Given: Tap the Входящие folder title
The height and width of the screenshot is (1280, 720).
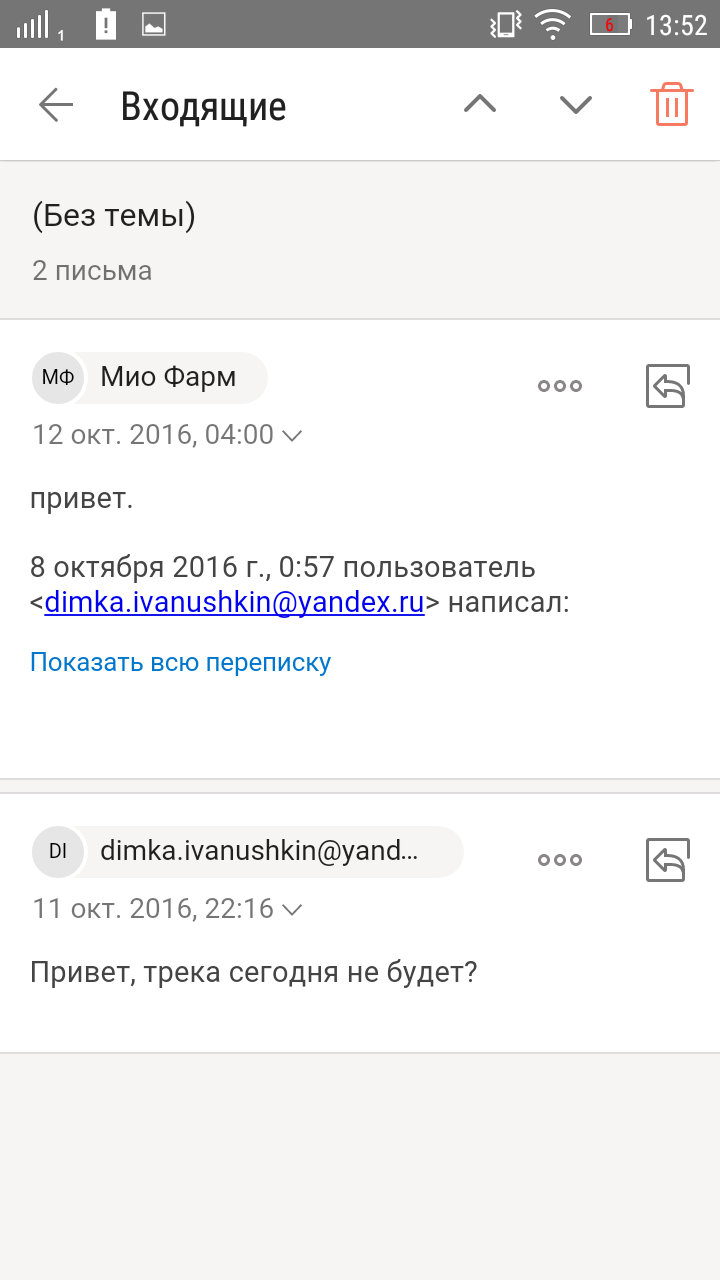Looking at the screenshot, I should click(203, 106).
